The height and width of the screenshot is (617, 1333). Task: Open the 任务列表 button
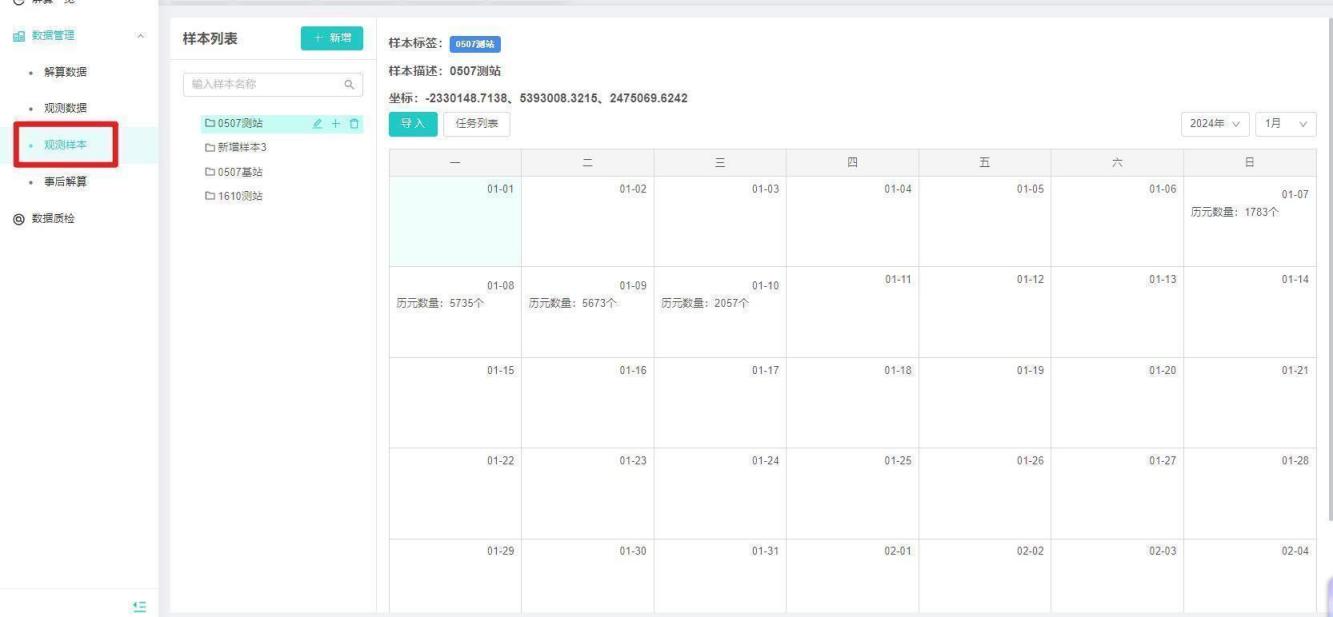pos(476,124)
